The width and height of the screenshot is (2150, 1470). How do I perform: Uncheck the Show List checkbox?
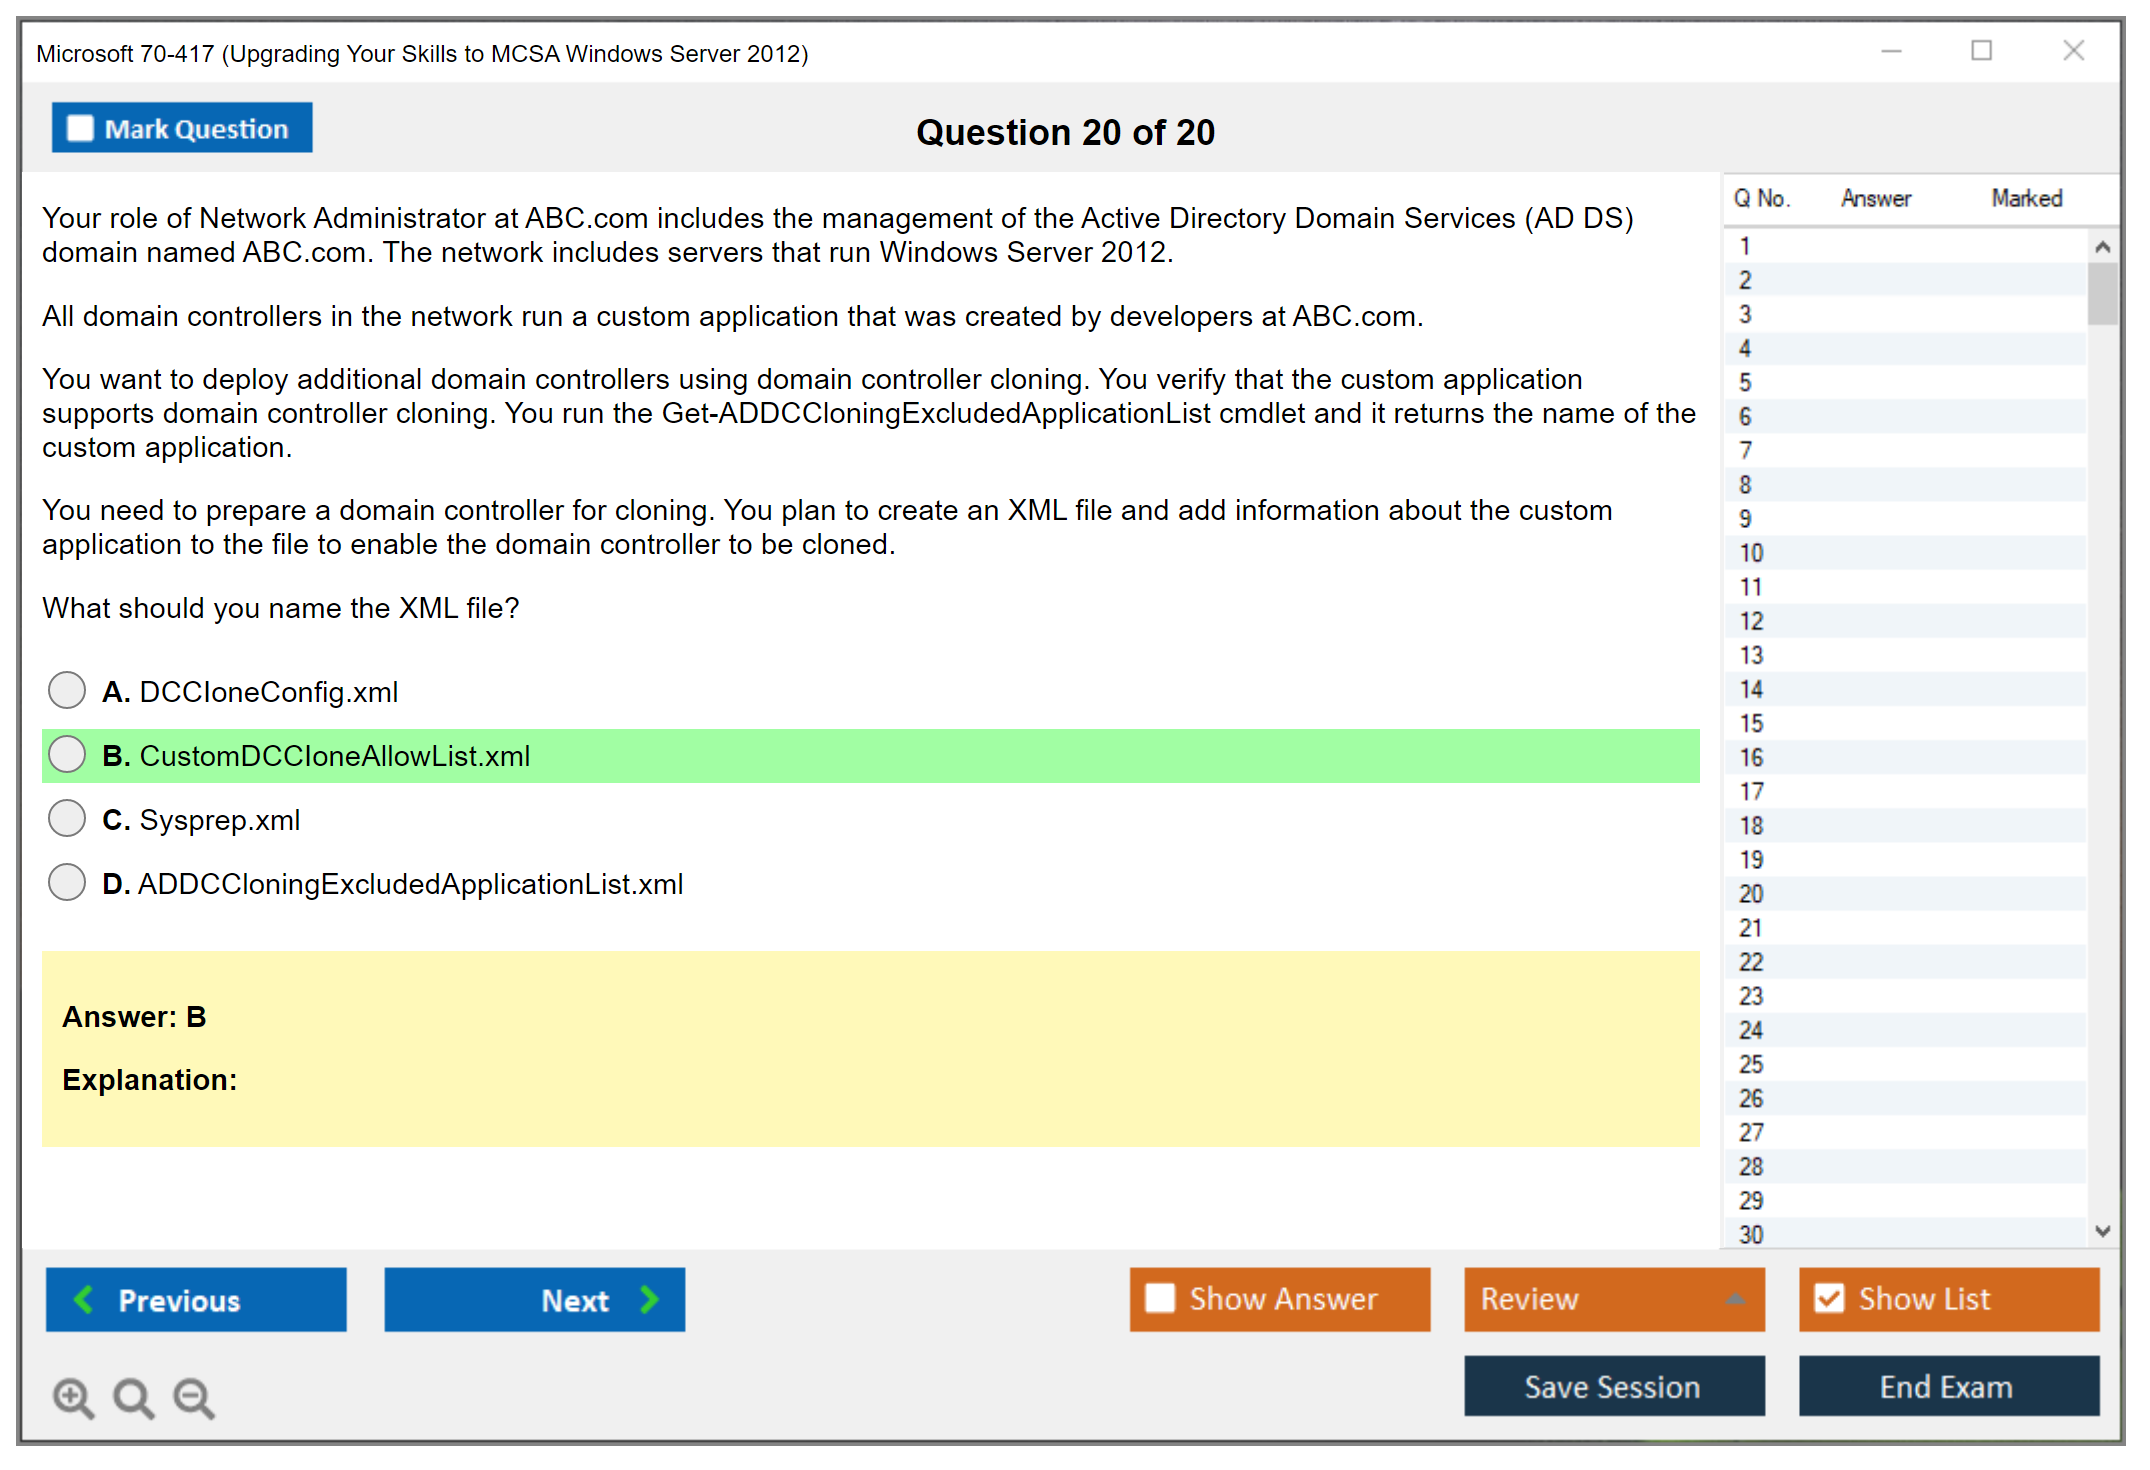coord(1829,1298)
